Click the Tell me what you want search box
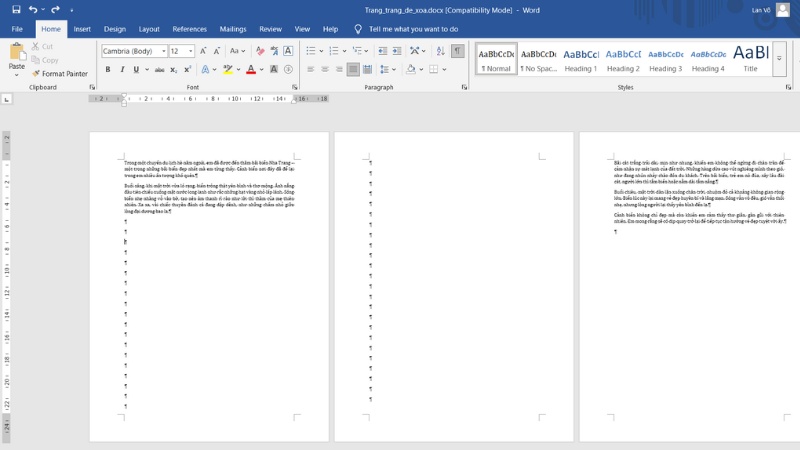 pos(413,29)
